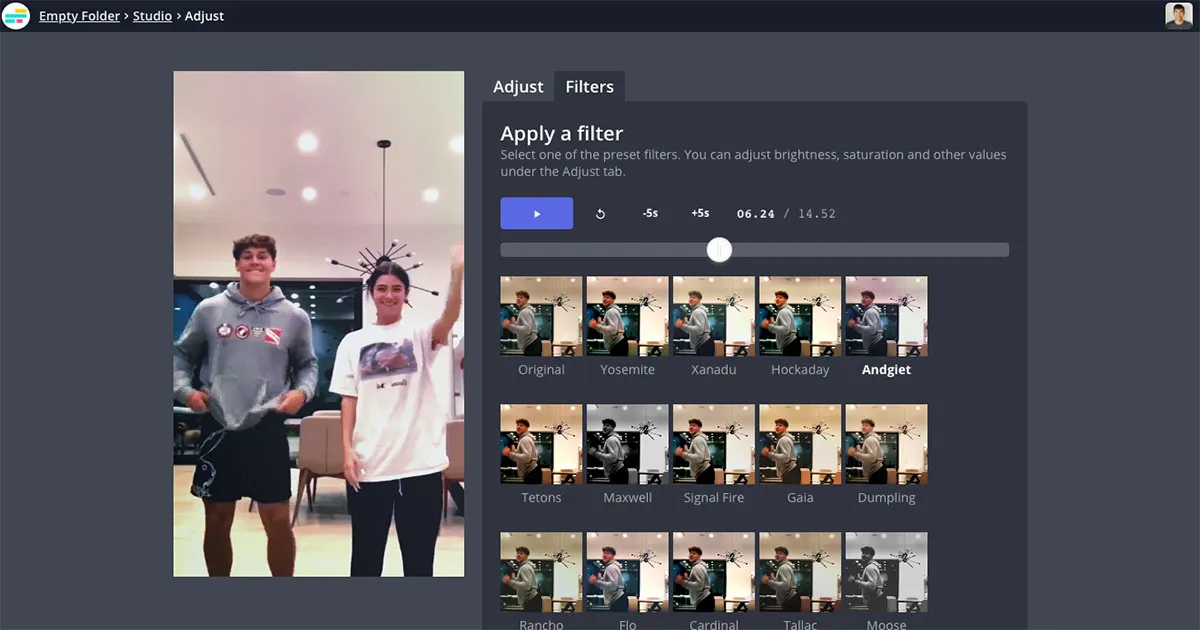Click the playback scrubber handle
This screenshot has width=1200, height=630.
click(719, 250)
